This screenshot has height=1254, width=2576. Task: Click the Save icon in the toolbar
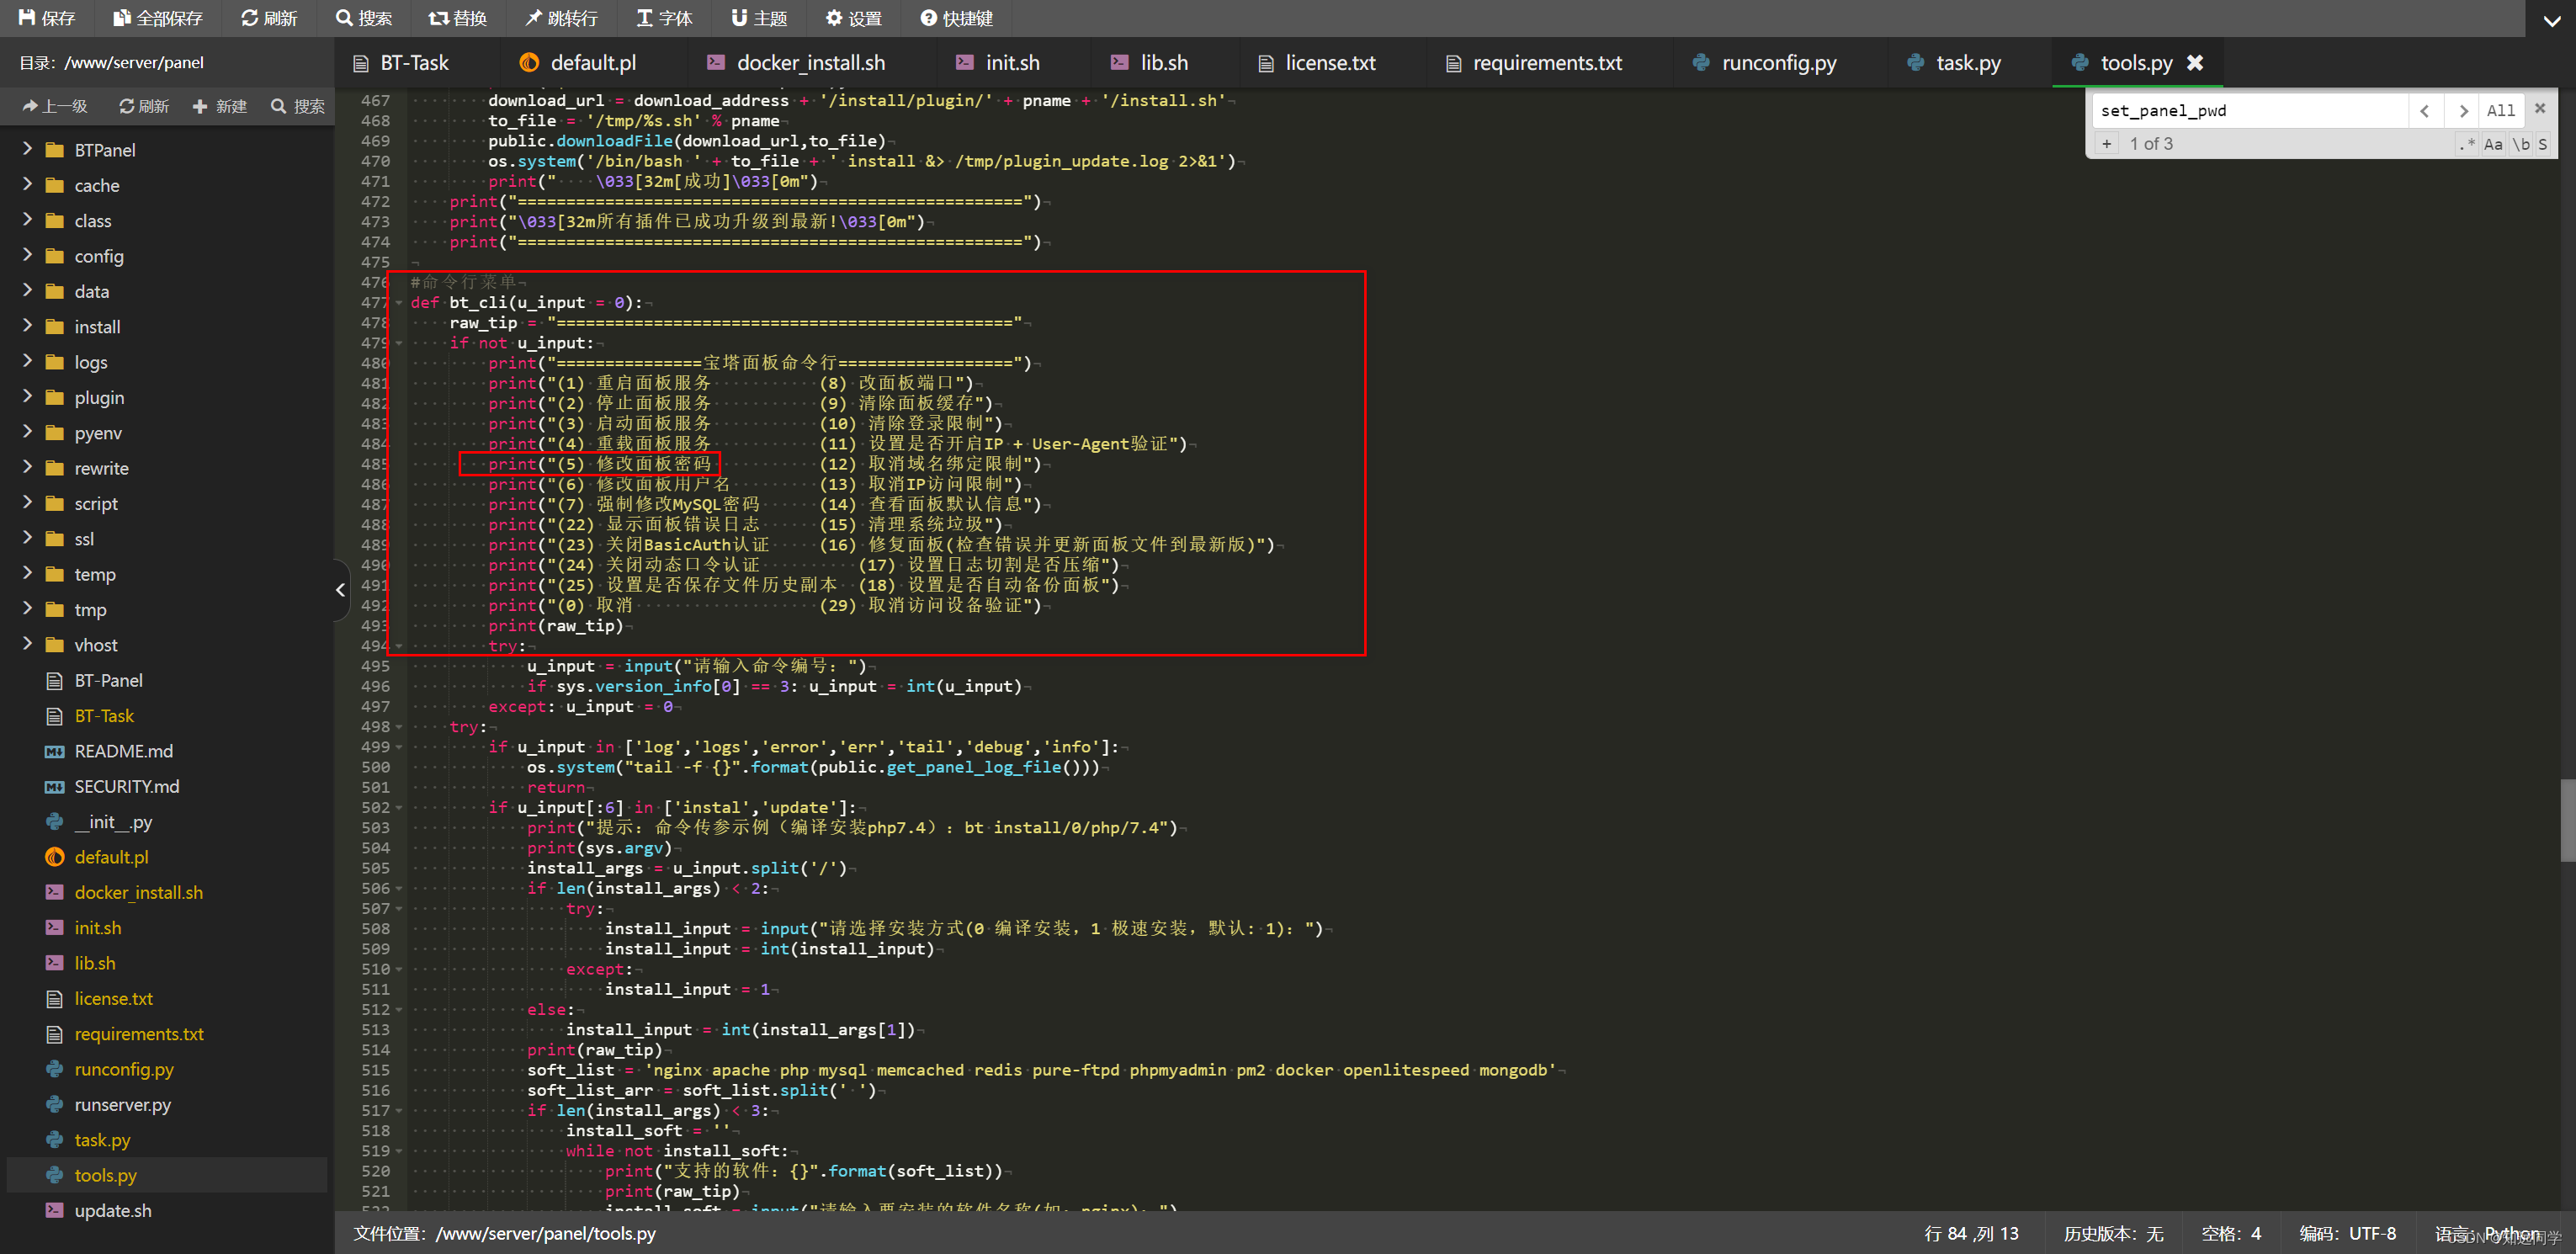coord(46,18)
